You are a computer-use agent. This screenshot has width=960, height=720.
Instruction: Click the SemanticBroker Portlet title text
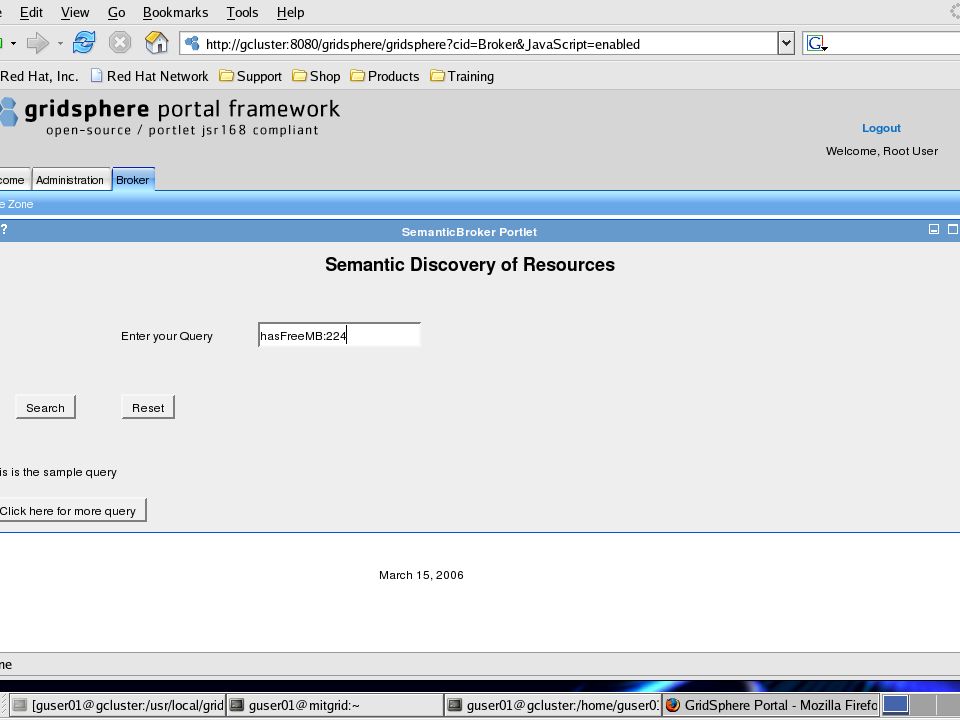click(x=469, y=232)
